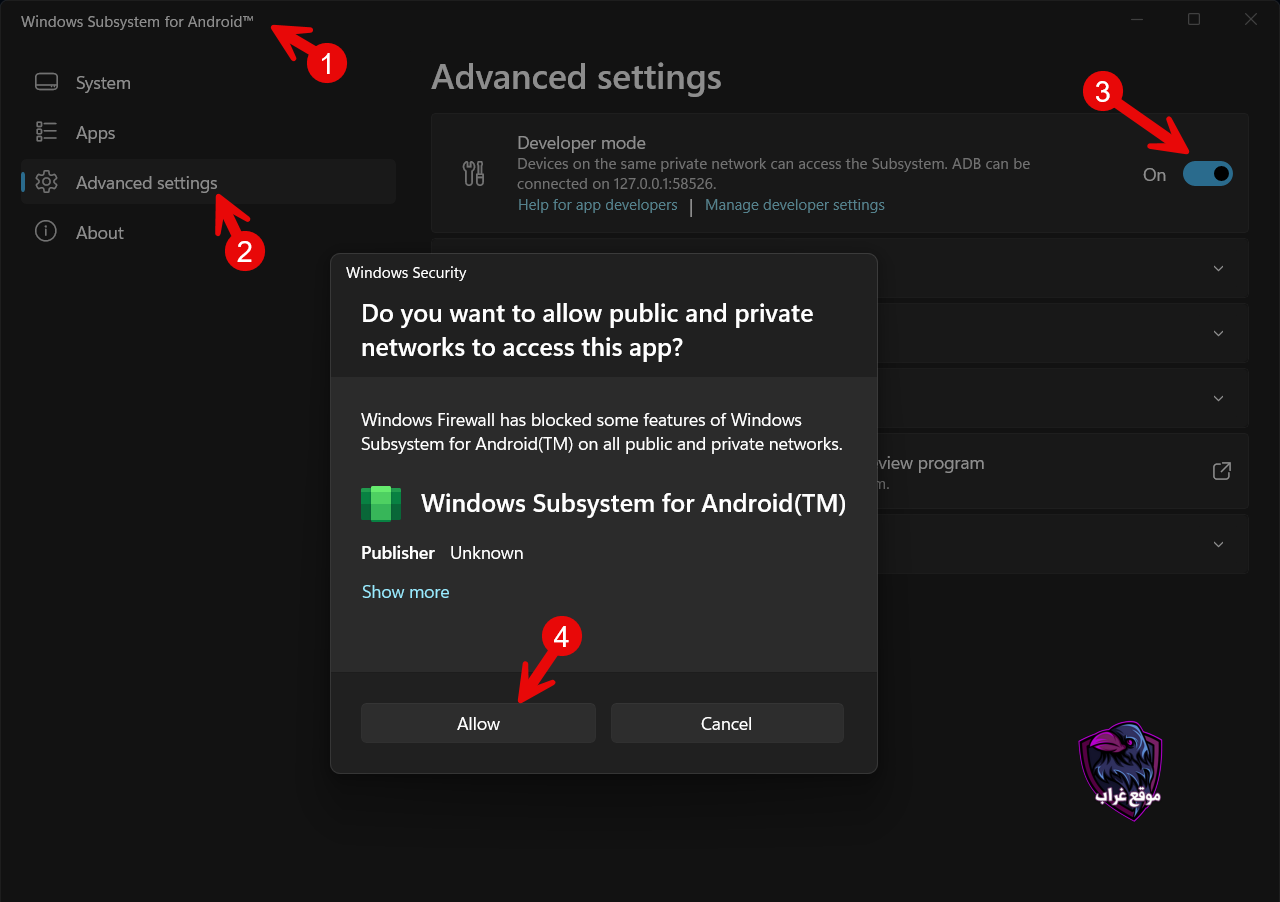The width and height of the screenshot is (1280, 902).
Task: Open Help for app developers link
Action: (597, 205)
